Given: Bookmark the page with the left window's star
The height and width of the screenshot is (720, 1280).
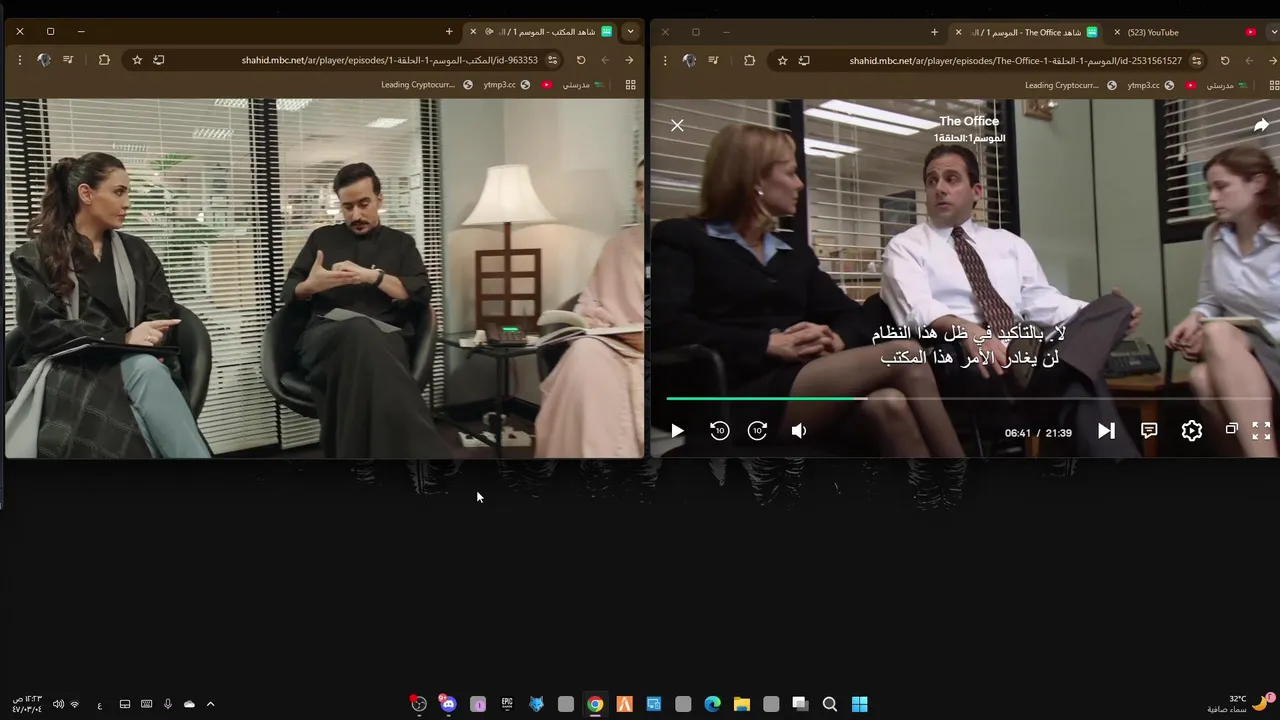Looking at the screenshot, I should [137, 60].
